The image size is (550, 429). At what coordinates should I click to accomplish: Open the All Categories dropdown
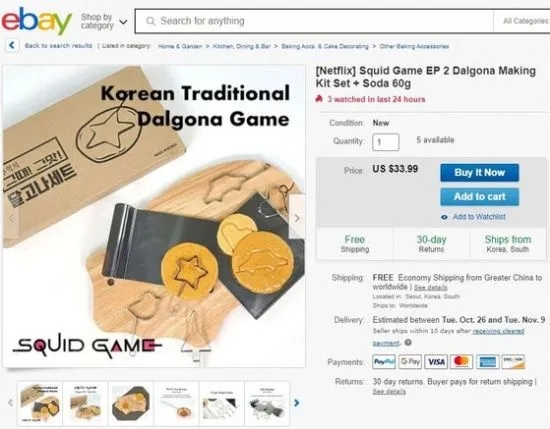pyautogui.click(x=525, y=21)
